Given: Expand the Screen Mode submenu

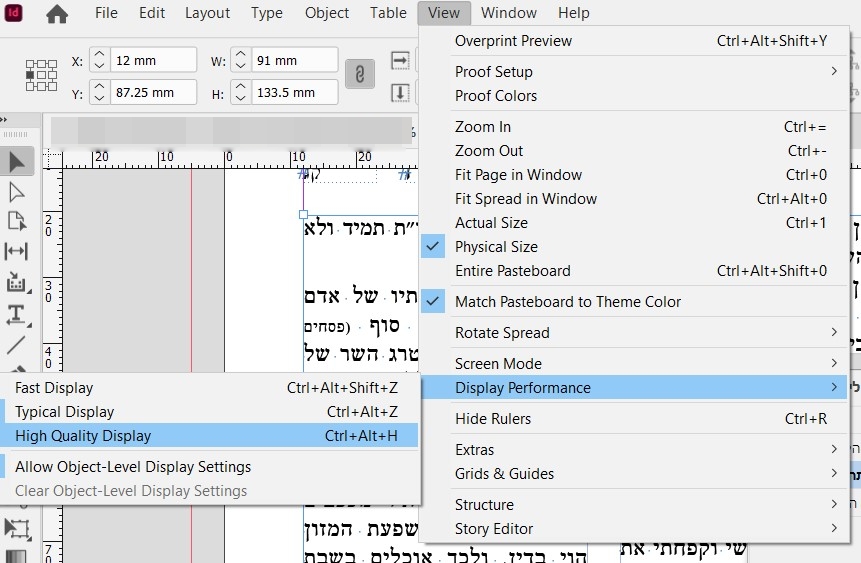Looking at the screenshot, I should point(634,364).
